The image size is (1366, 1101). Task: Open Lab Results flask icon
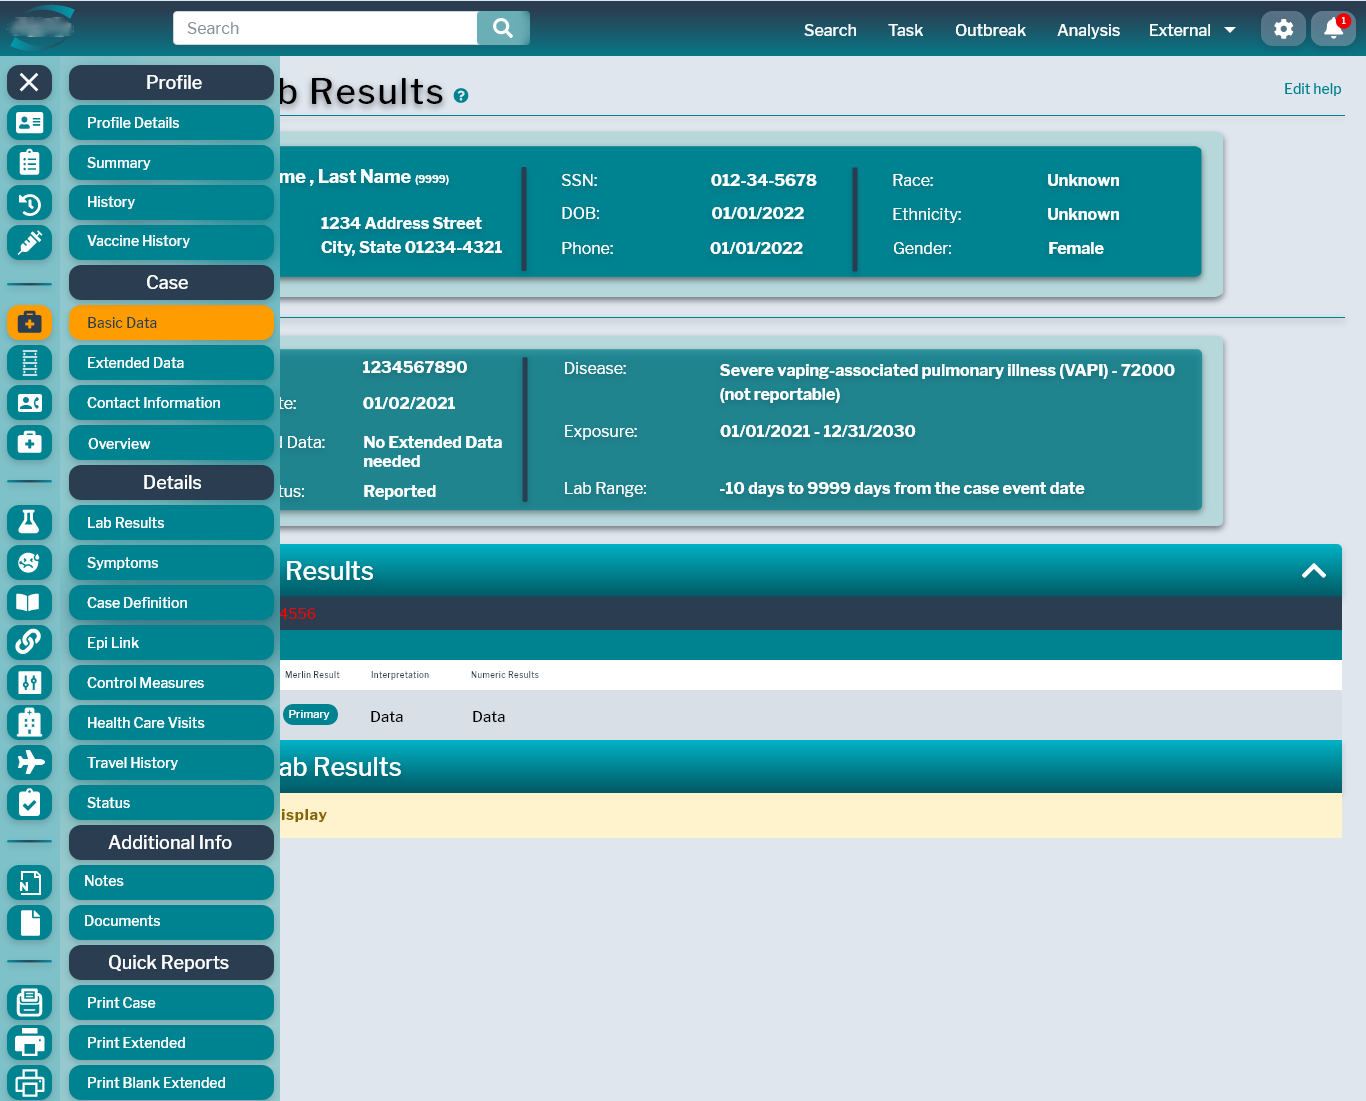coord(29,522)
